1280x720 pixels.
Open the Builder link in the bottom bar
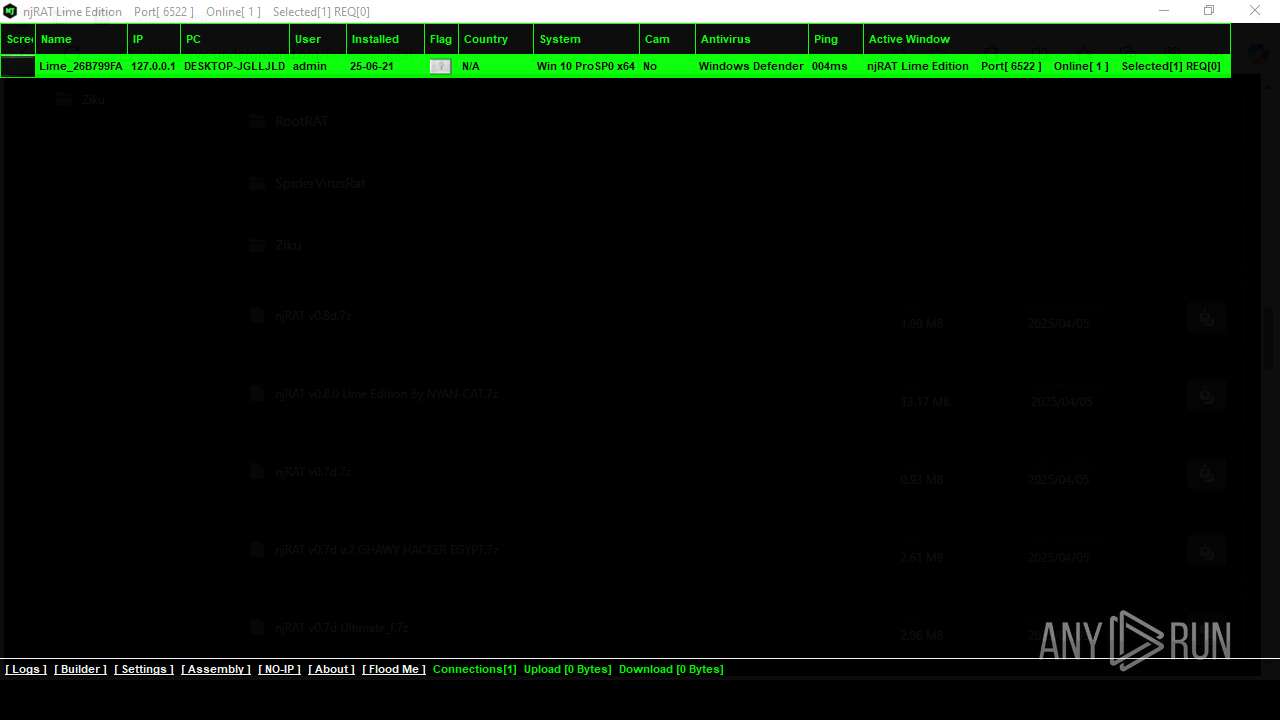click(x=80, y=669)
